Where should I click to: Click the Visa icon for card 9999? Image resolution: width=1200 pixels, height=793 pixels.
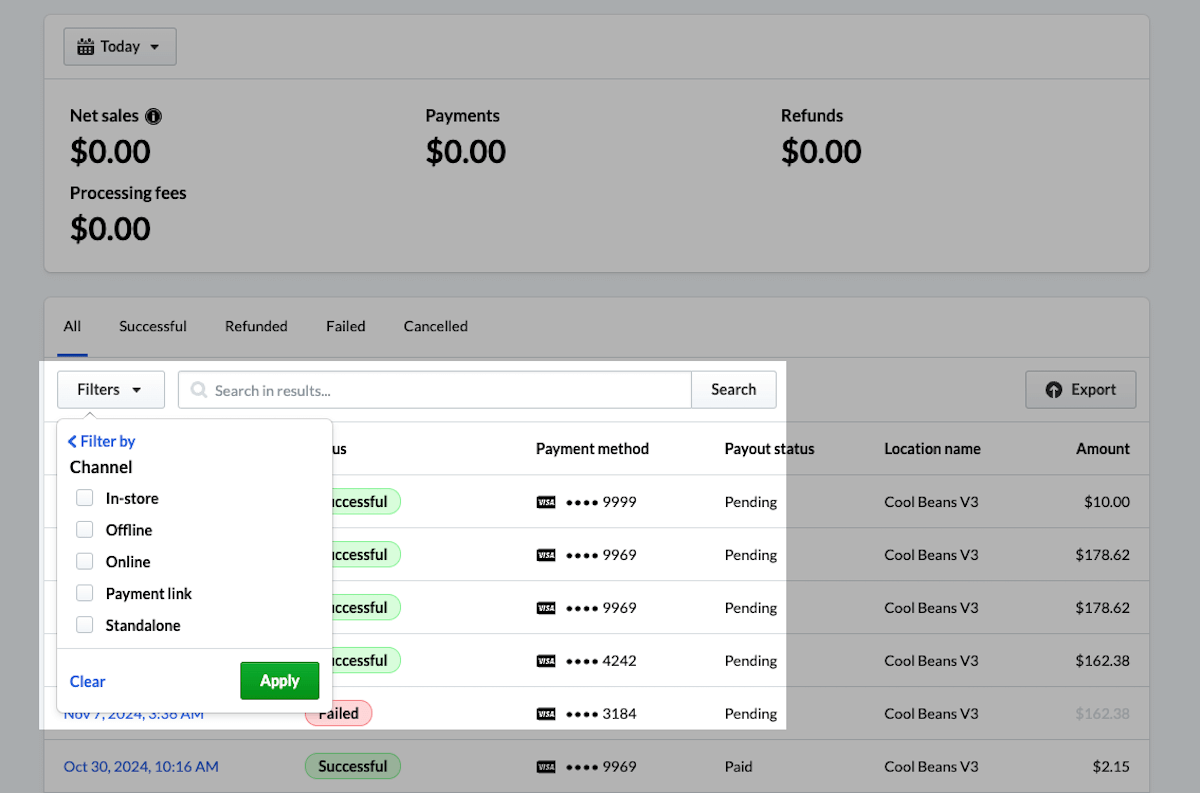click(x=546, y=502)
